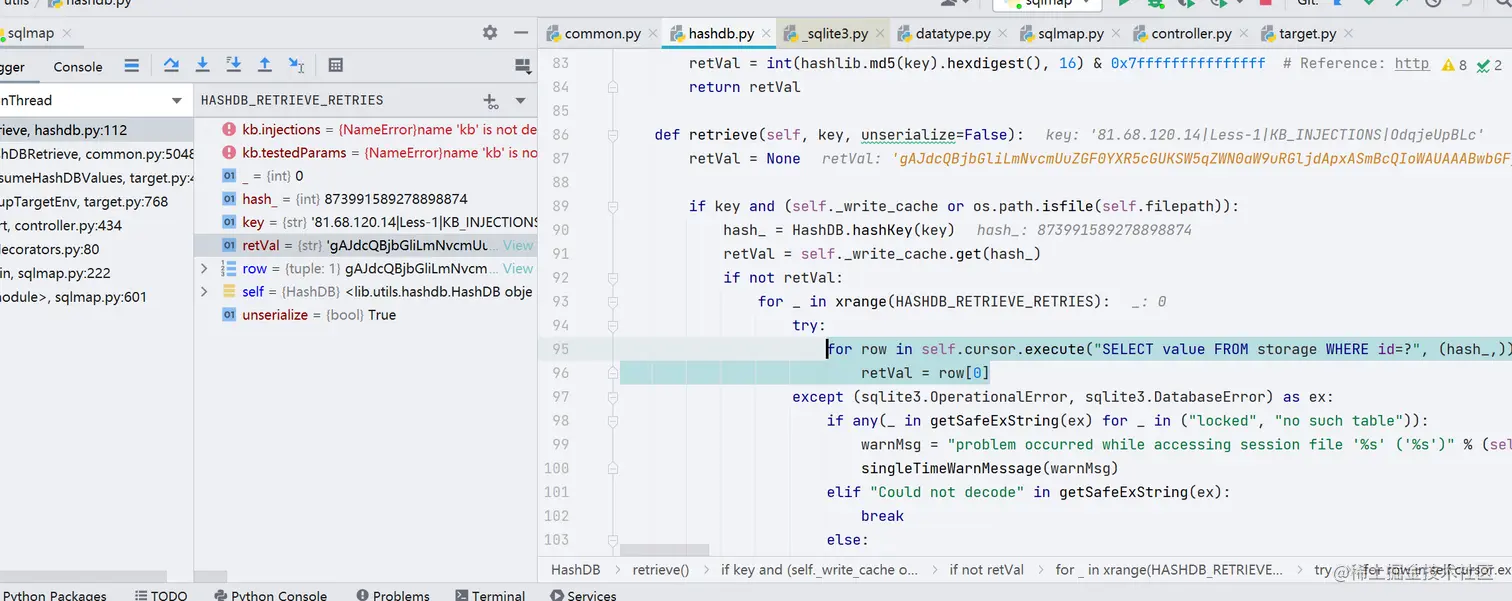Open the TODO tool window
Viewport: 1512px width, 601px height.
tap(161, 595)
